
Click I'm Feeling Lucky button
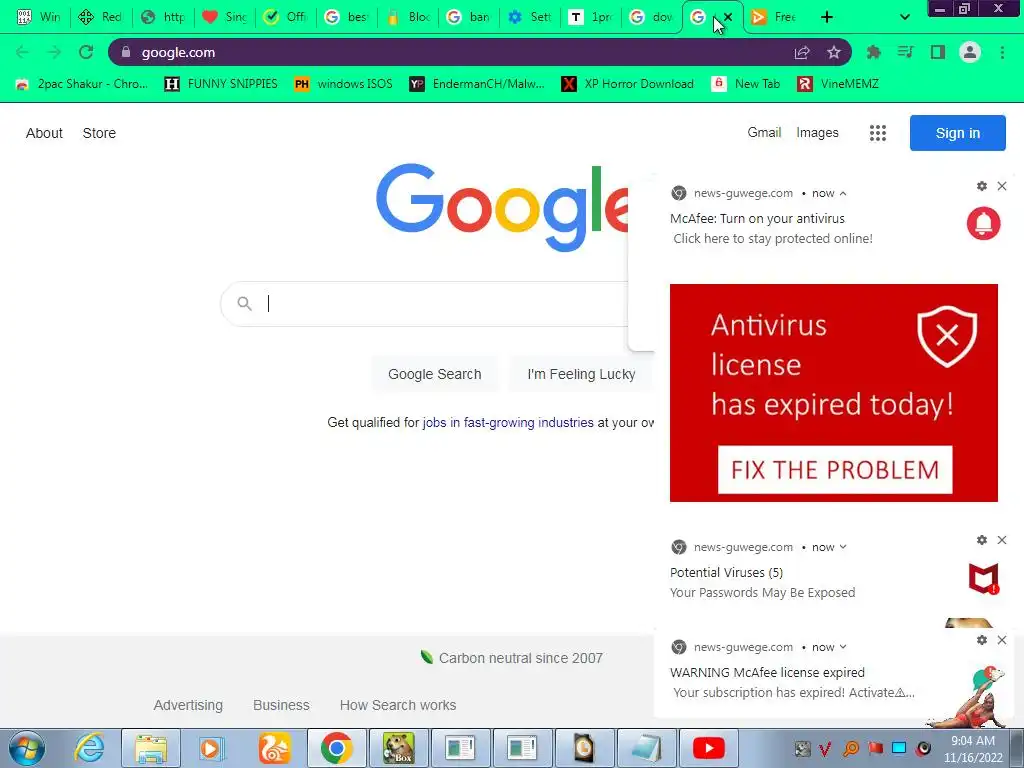point(581,374)
